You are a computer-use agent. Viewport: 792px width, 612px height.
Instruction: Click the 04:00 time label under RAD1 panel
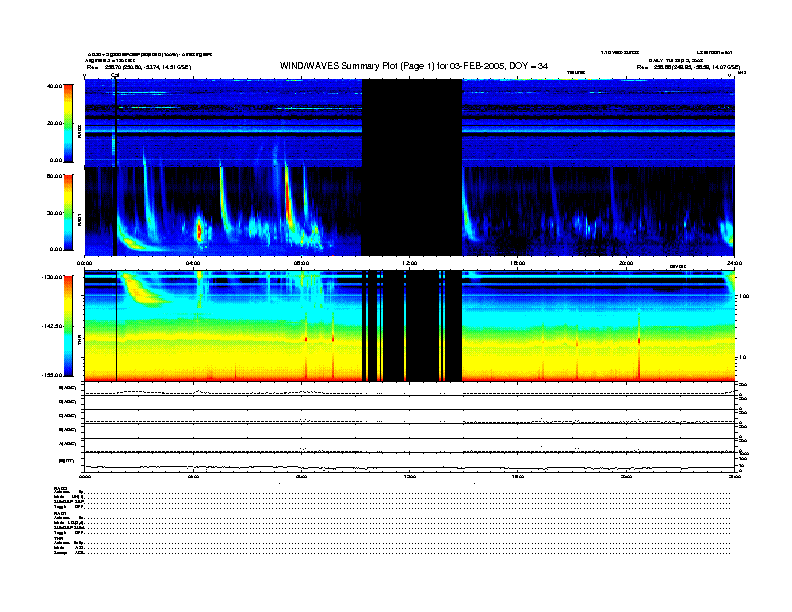[193, 263]
